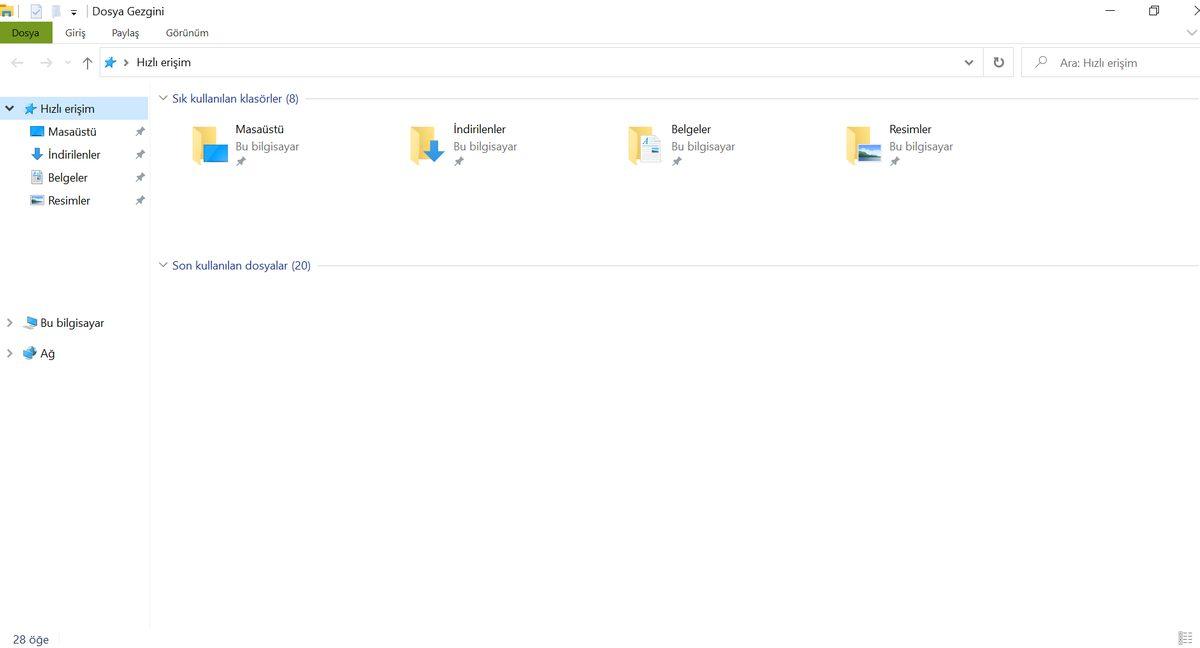The image size is (1200, 648).
Task: Open the Görünüm ribbon tab
Action: 187,33
